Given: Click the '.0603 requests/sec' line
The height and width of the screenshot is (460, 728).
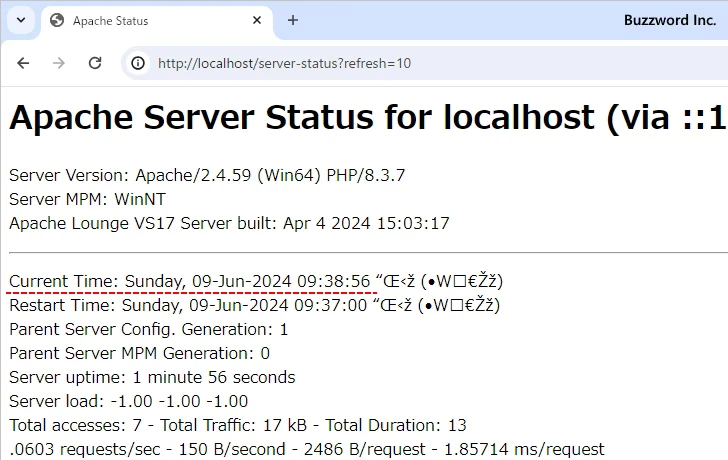Looking at the screenshot, I should coord(307,449).
